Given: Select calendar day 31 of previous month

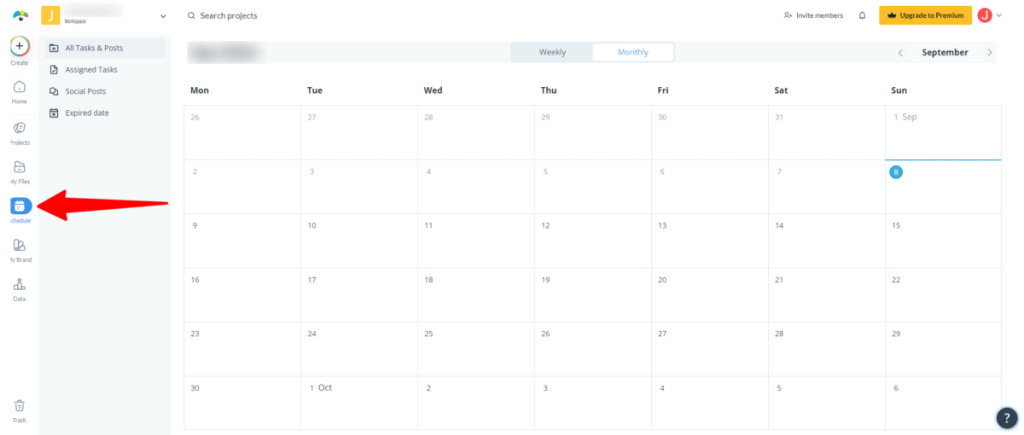Looking at the screenshot, I should coord(826,132).
